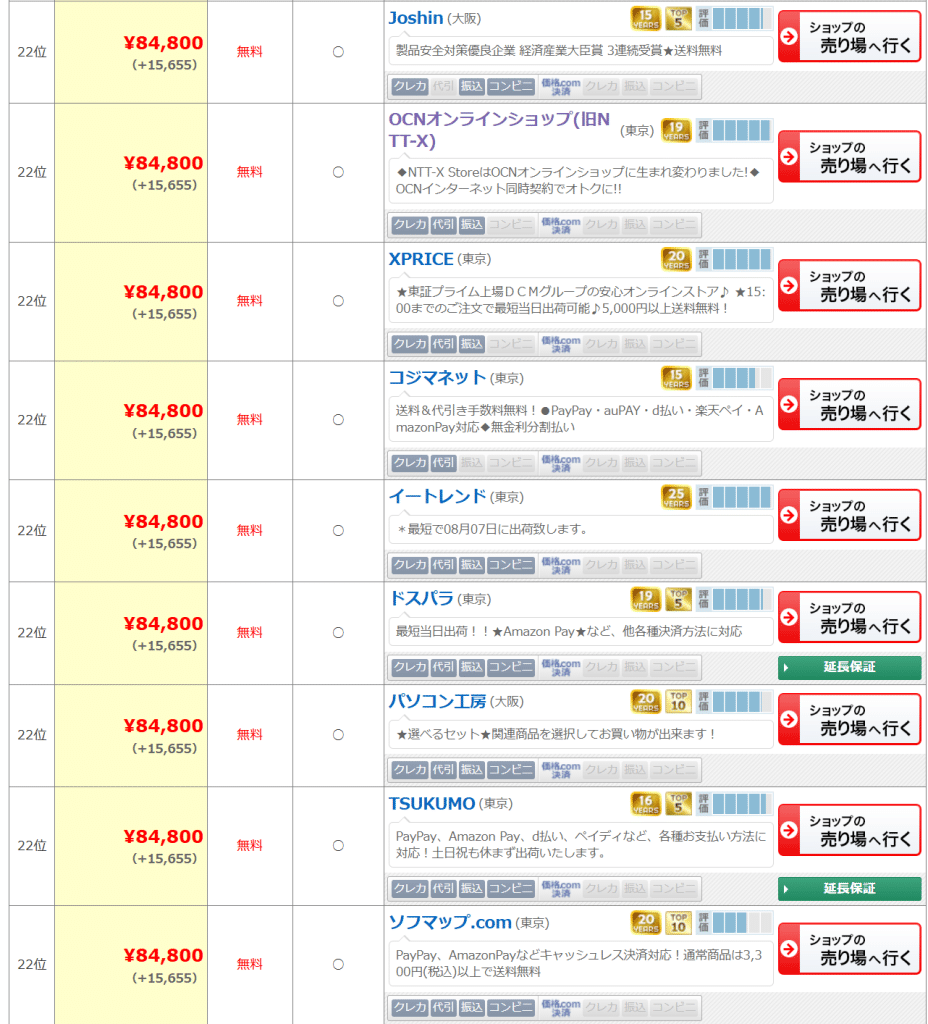This screenshot has height=1024, width=928.
Task: Click ショップの売り場へ行く for コジマネット
Action: tap(849, 404)
